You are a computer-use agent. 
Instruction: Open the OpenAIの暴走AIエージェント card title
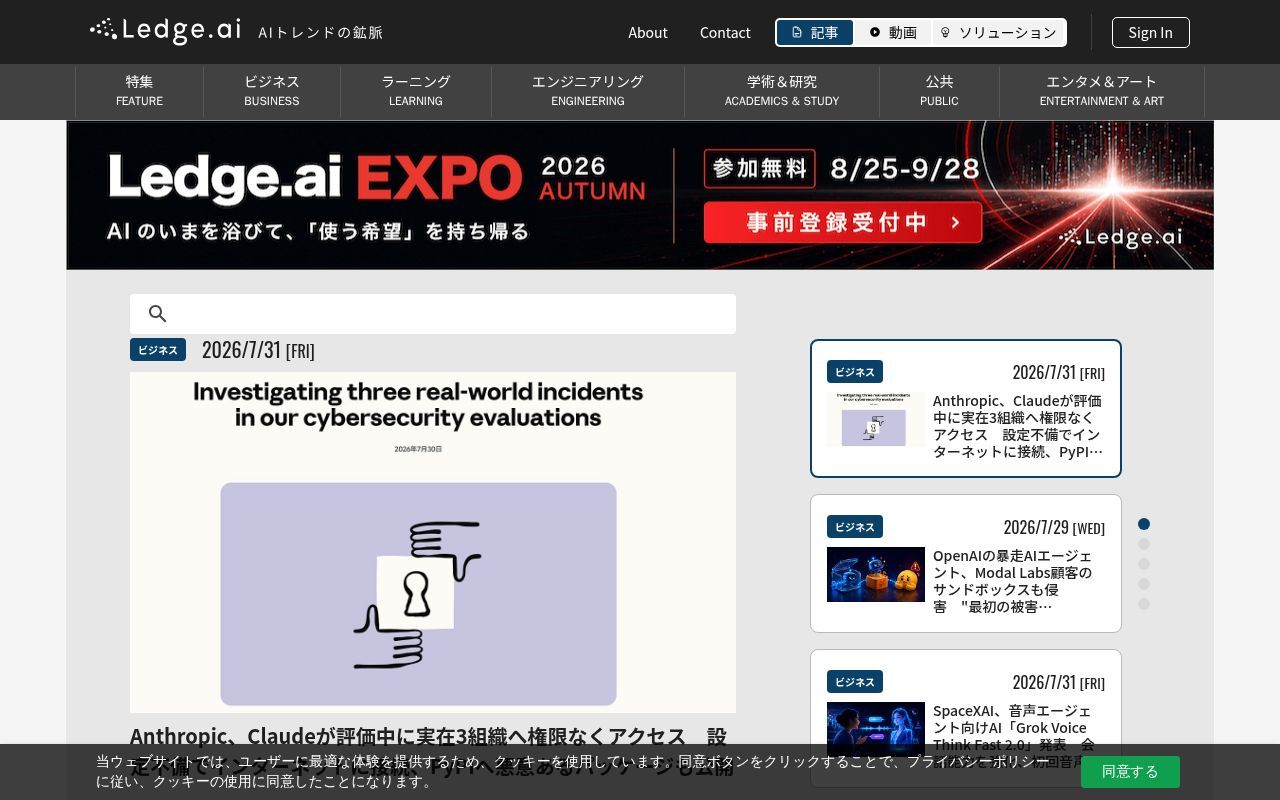pos(1018,581)
